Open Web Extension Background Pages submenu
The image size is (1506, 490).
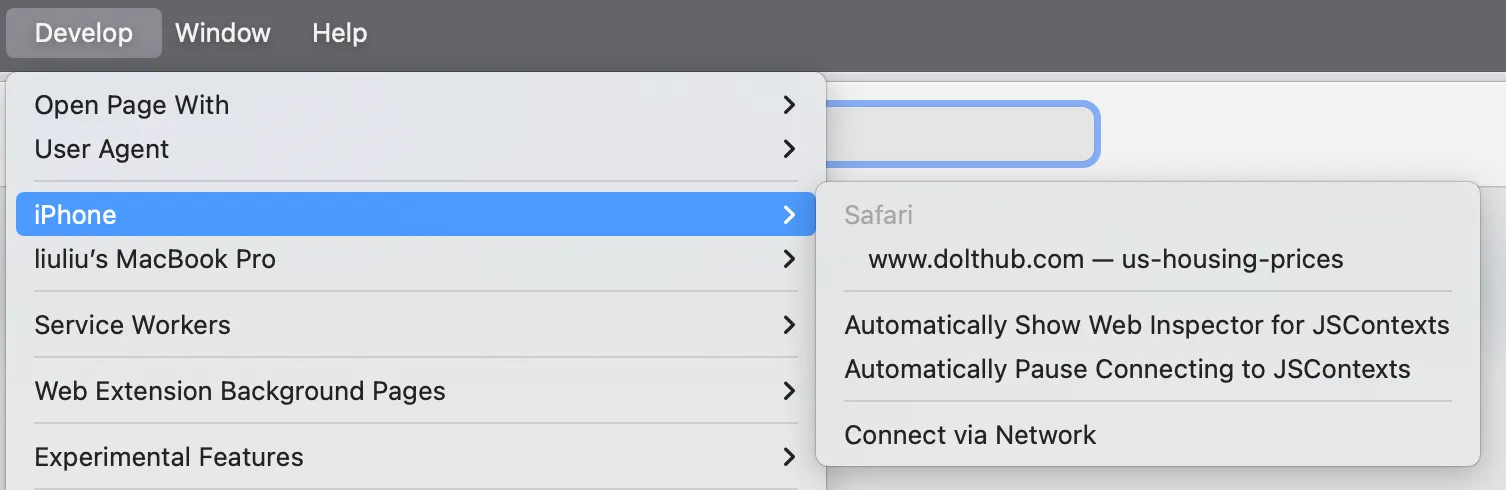[240, 391]
